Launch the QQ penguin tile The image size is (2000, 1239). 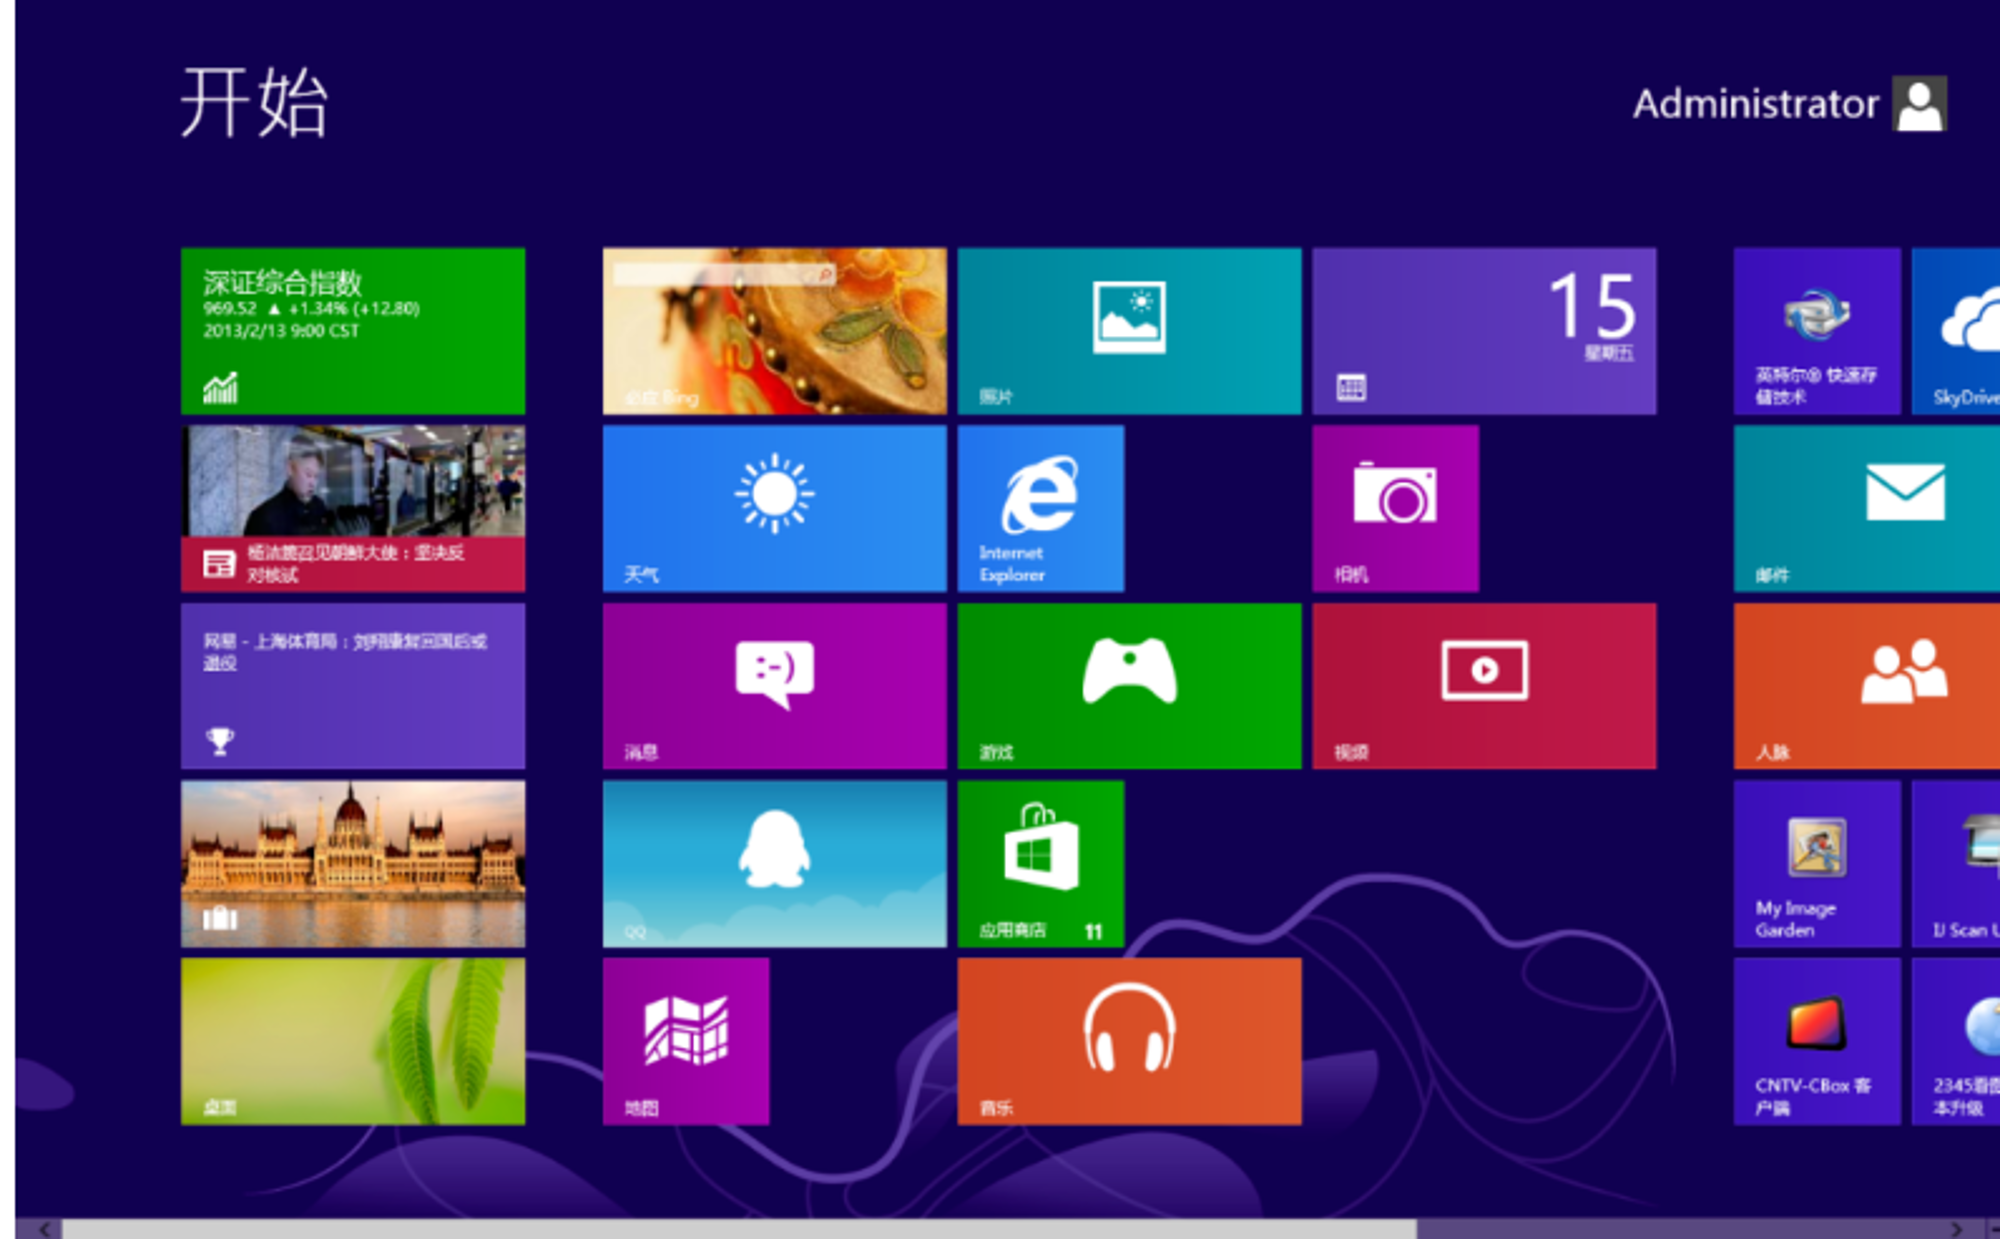(x=775, y=864)
